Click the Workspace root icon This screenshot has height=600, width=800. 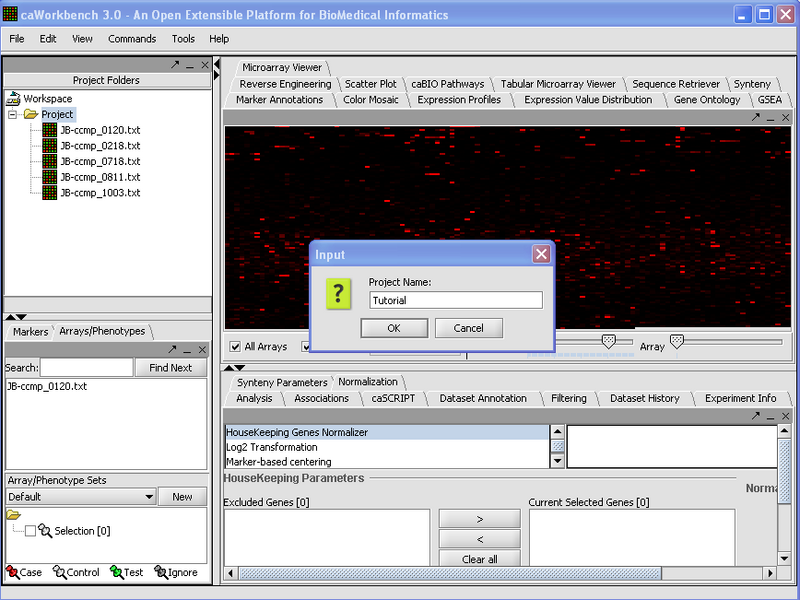(x=14, y=99)
